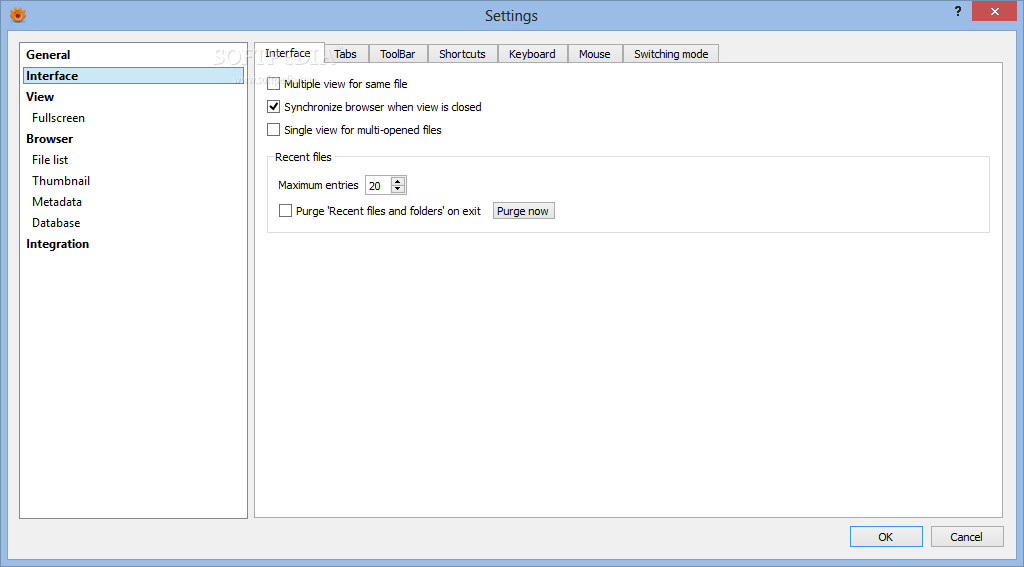1024x567 pixels.
Task: Click the 'Maximum entries' label
Action: click(318, 186)
